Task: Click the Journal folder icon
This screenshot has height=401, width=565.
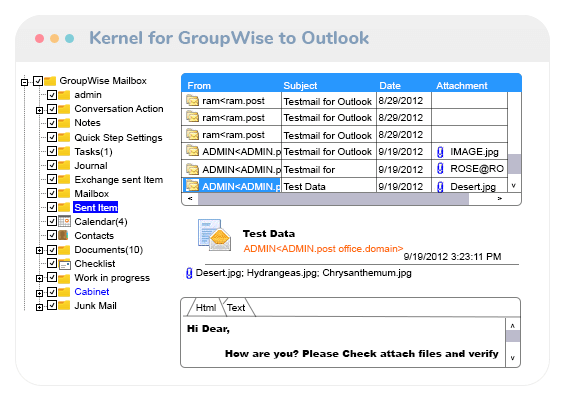Action: point(64,165)
